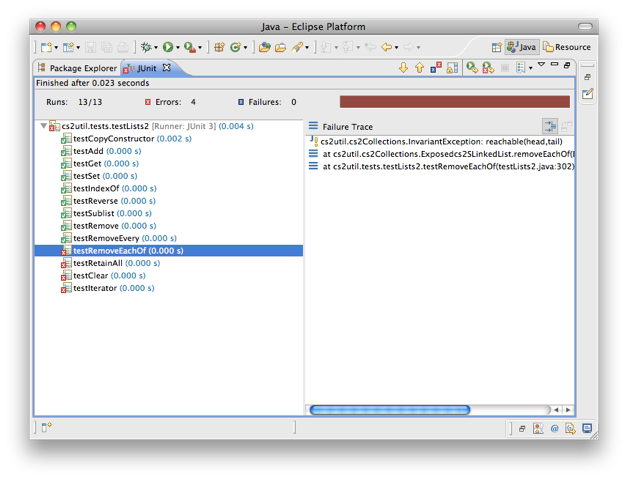
Task: Click the Rerun Test icon
Action: (471, 68)
